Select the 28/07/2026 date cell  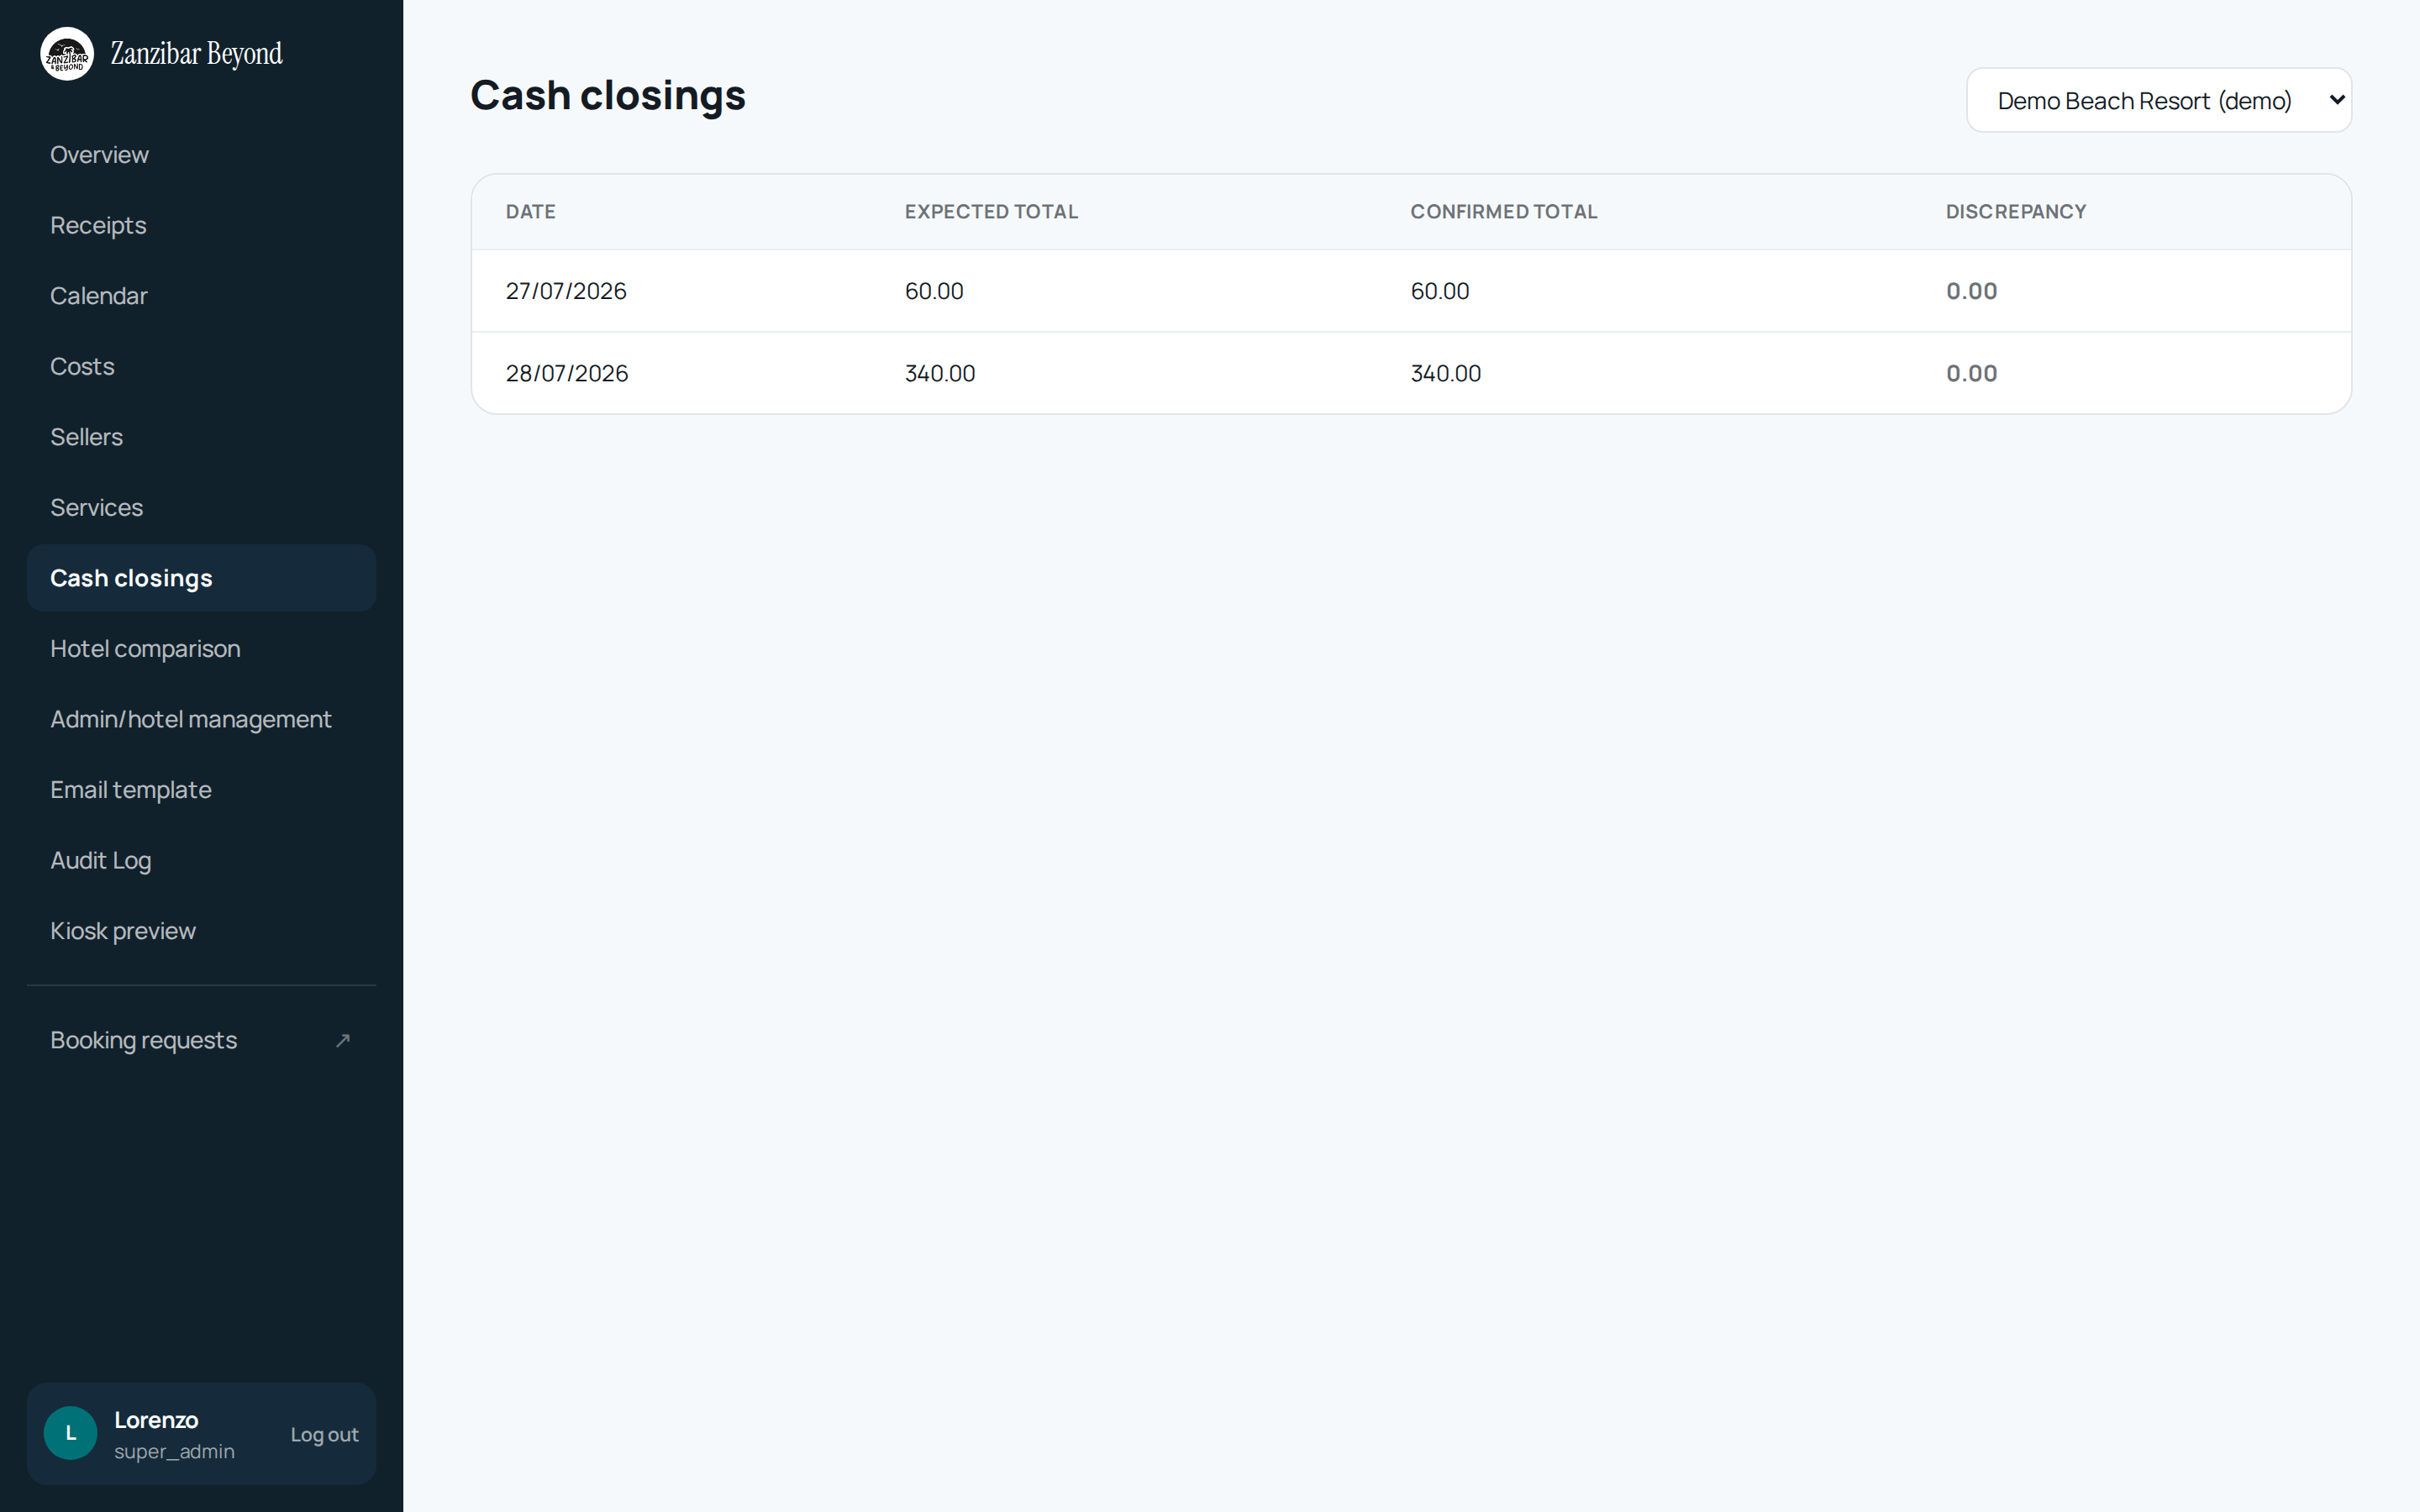click(567, 373)
